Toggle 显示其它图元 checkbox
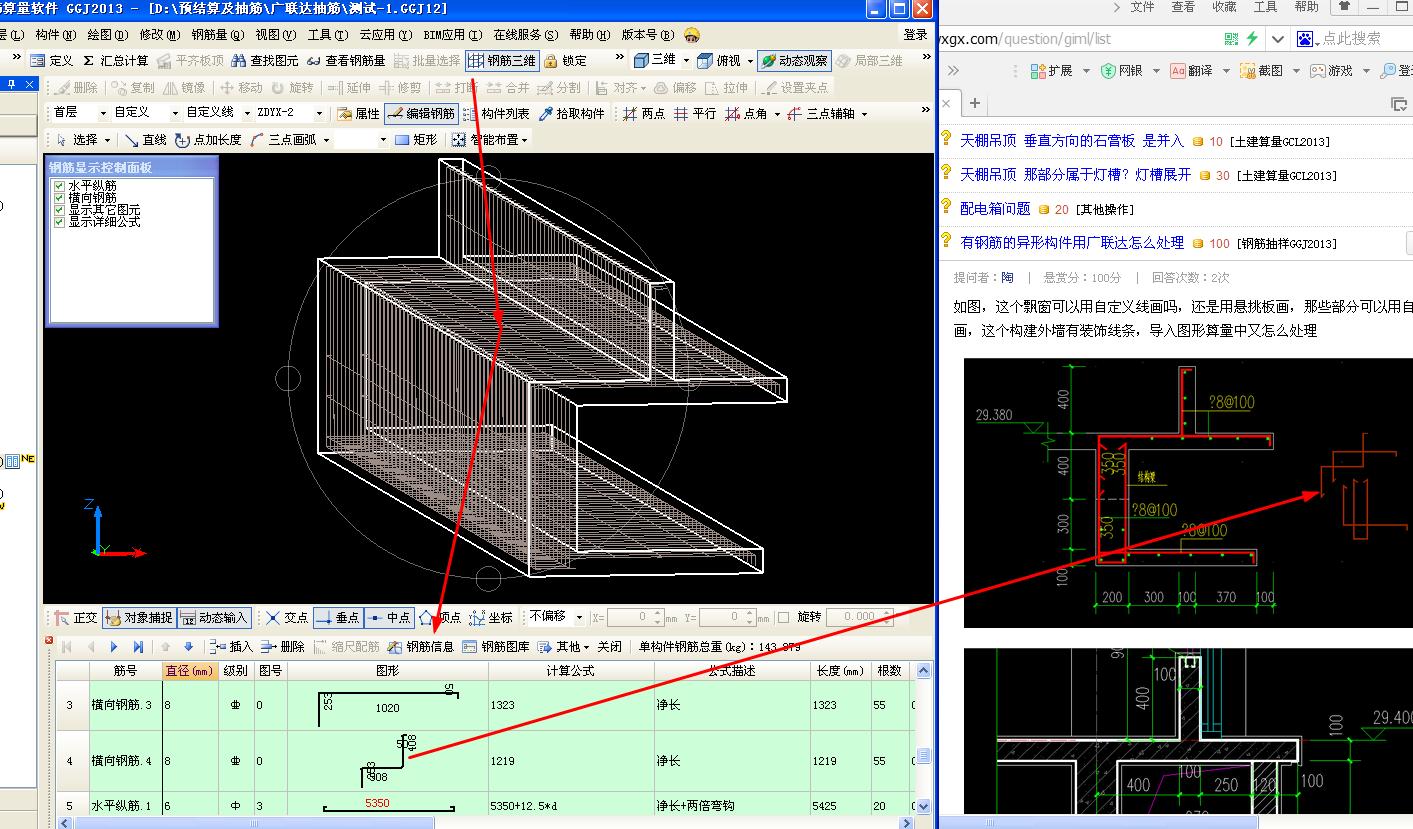This screenshot has width=1413, height=829. tap(61, 210)
